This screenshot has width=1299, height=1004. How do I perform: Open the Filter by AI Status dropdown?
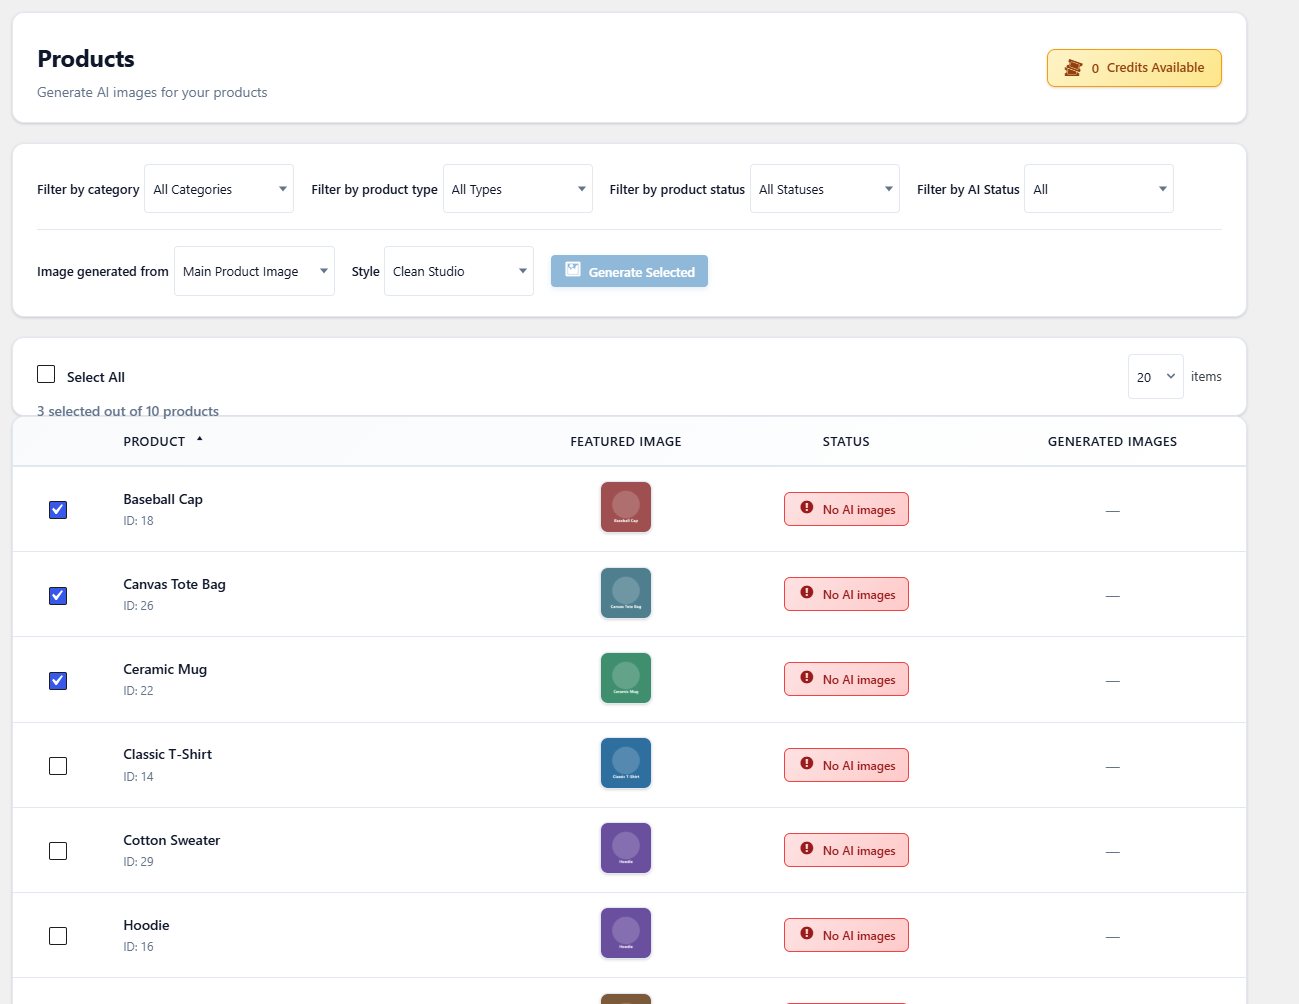tap(1099, 189)
